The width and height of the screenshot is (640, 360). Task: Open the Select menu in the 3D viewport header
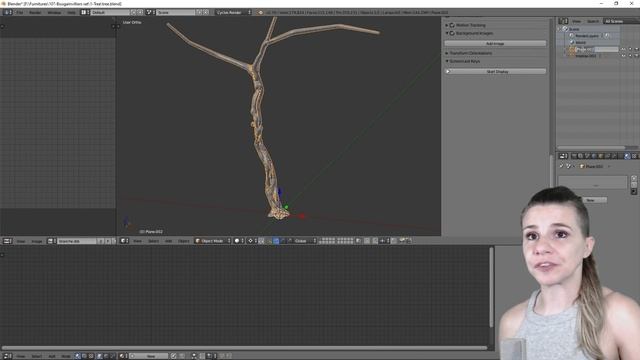153,241
